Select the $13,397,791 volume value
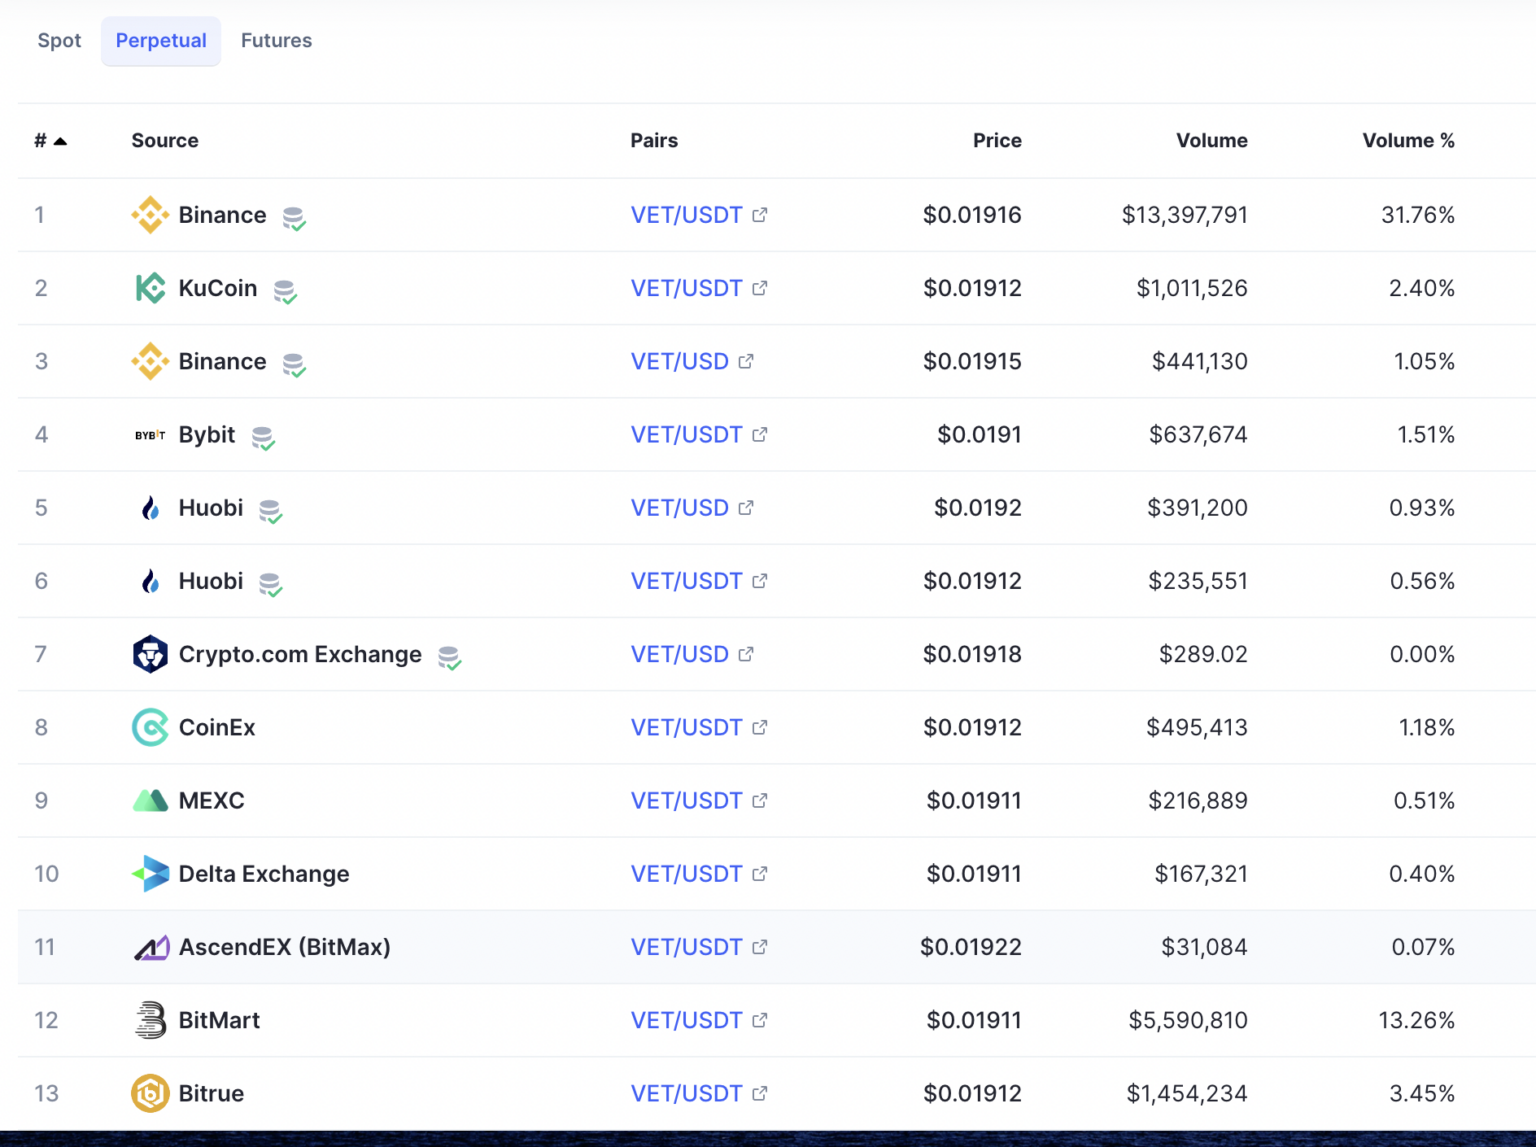This screenshot has height=1147, width=1536. pos(1184,215)
